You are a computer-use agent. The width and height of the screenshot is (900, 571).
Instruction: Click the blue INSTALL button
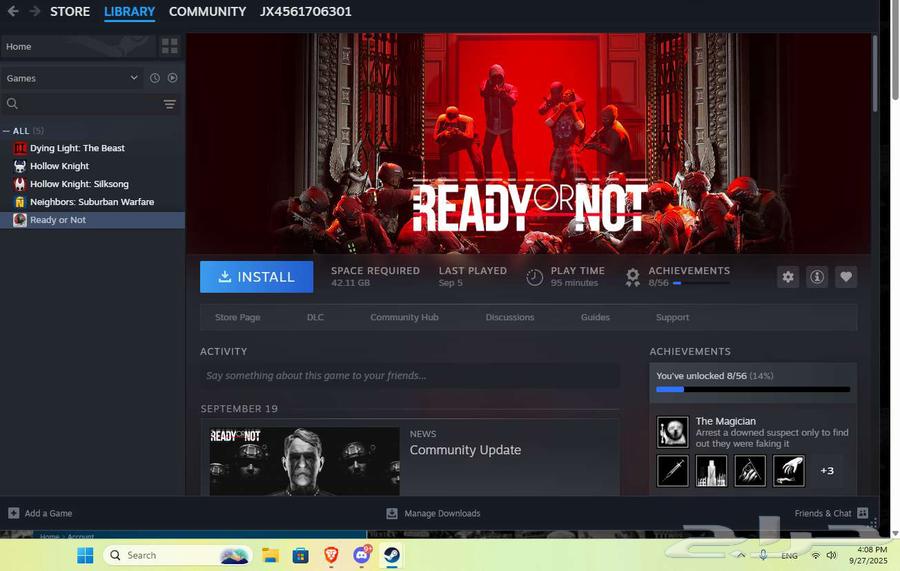[x=257, y=277]
